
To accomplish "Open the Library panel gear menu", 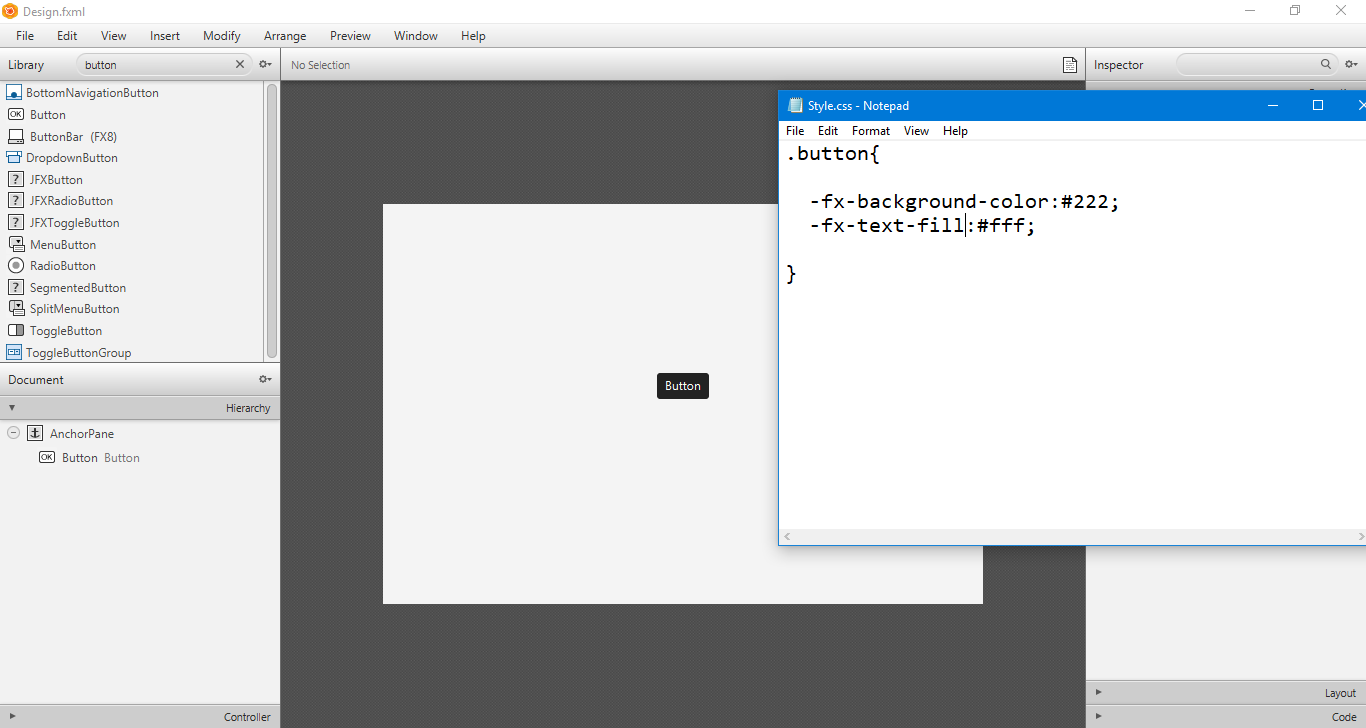I will point(264,63).
